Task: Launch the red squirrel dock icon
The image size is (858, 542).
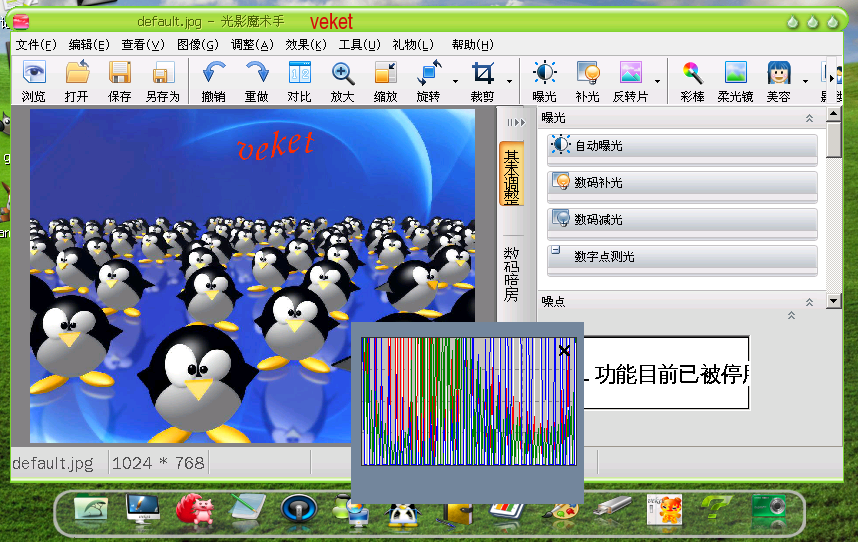Action: point(195,509)
